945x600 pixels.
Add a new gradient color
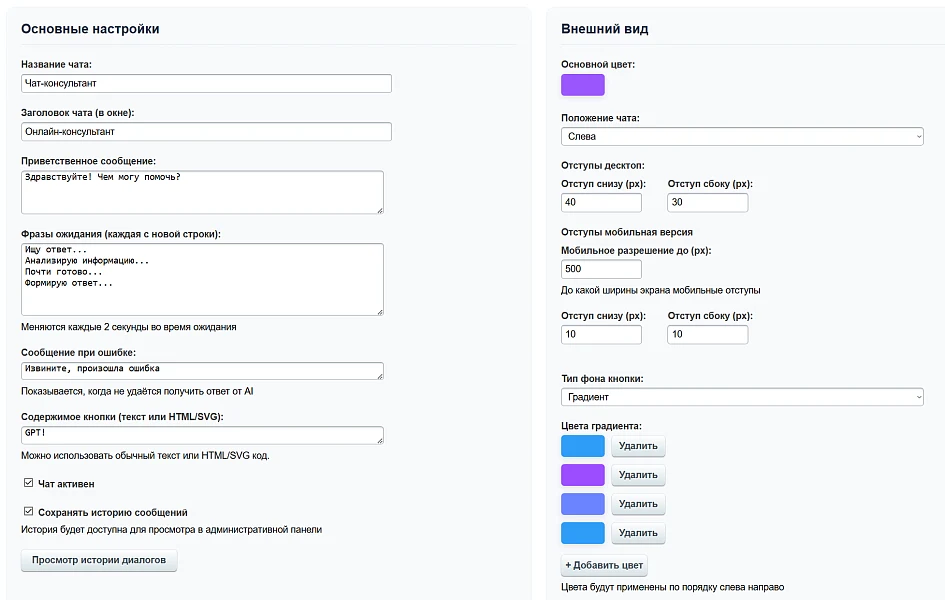coord(604,565)
